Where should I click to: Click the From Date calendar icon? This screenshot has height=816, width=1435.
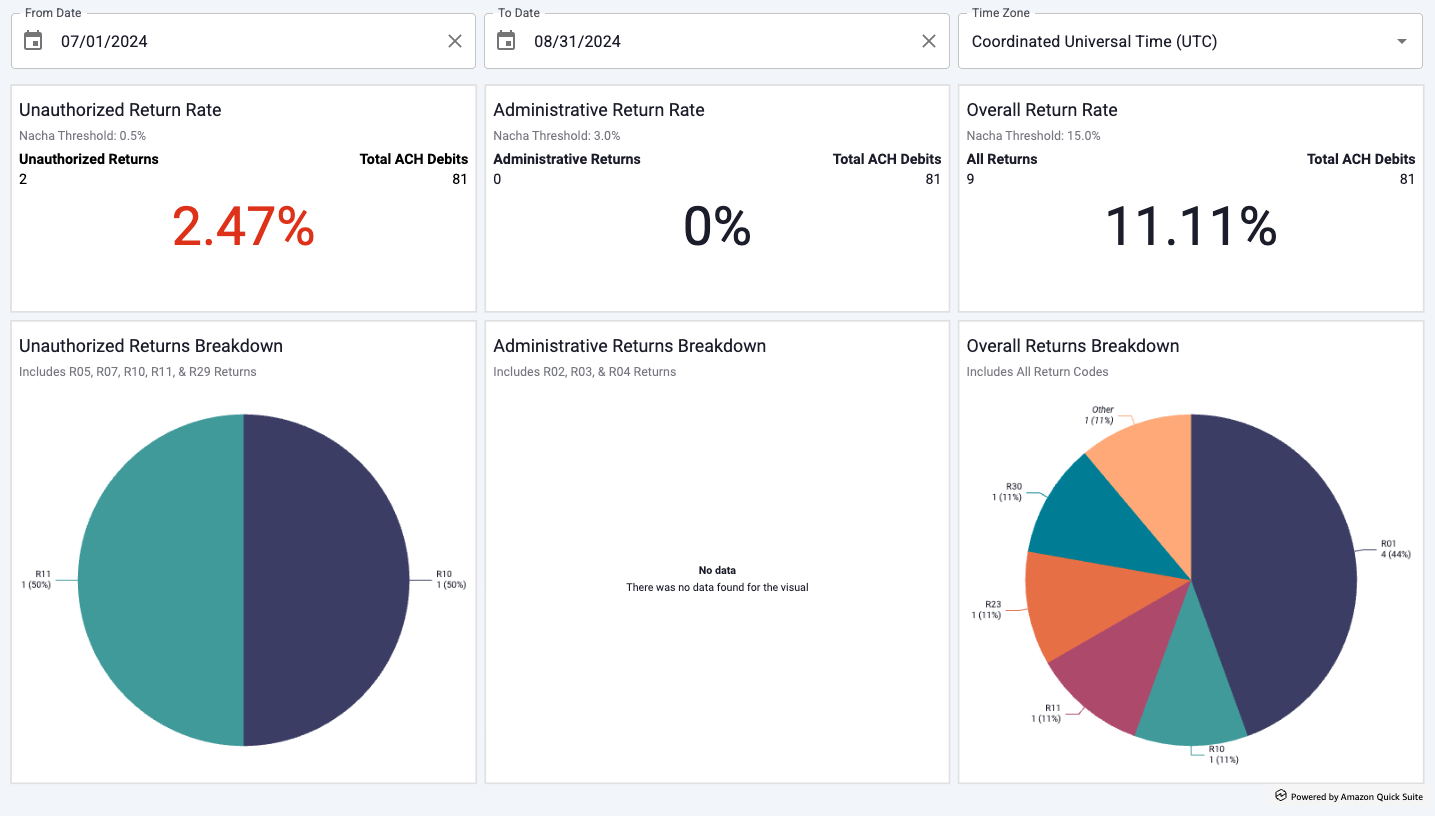34,41
